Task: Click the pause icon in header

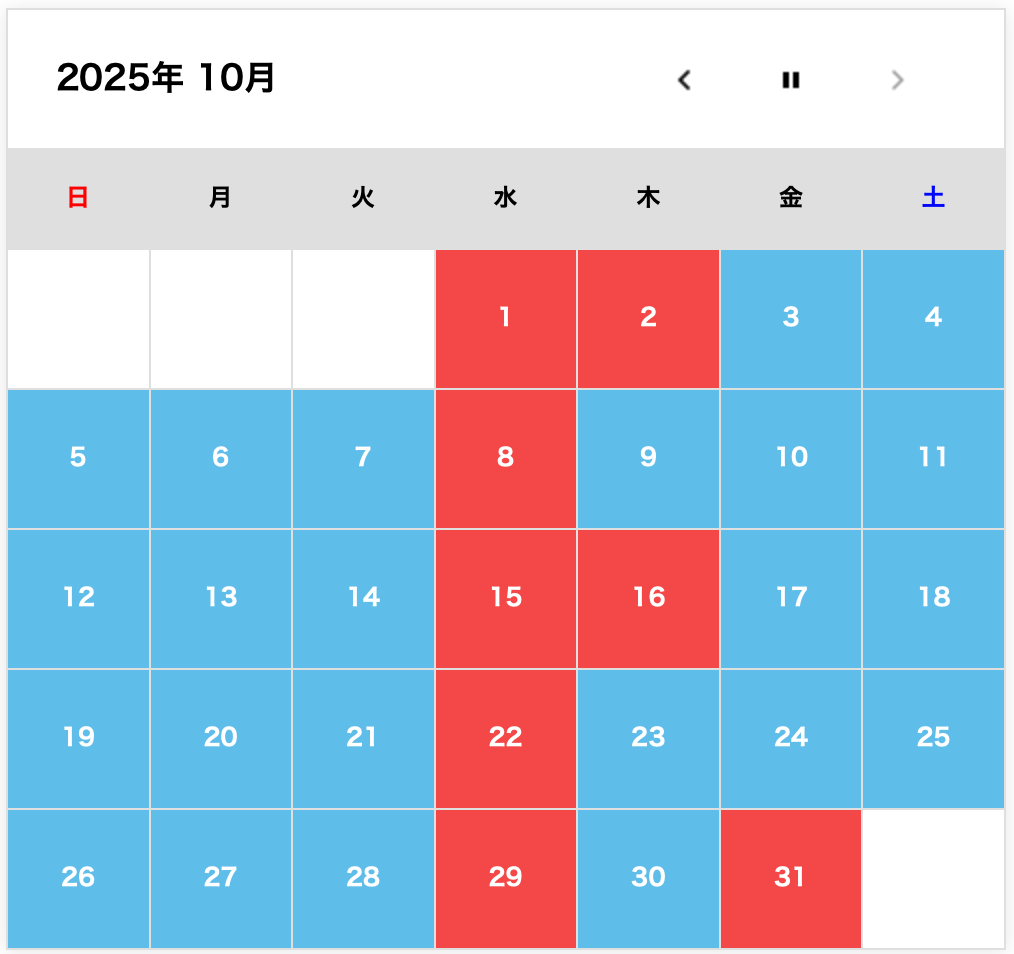Action: (791, 80)
